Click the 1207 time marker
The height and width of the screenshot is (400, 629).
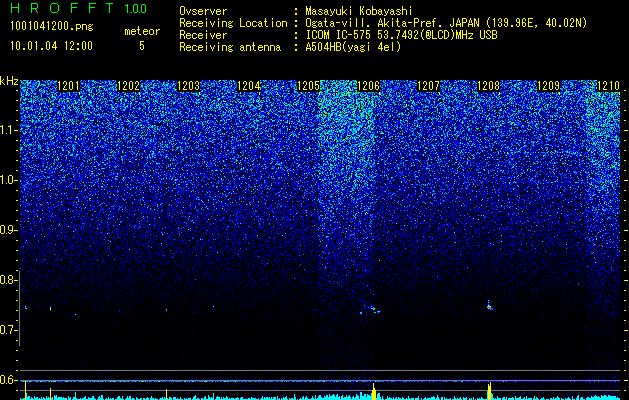(428, 86)
